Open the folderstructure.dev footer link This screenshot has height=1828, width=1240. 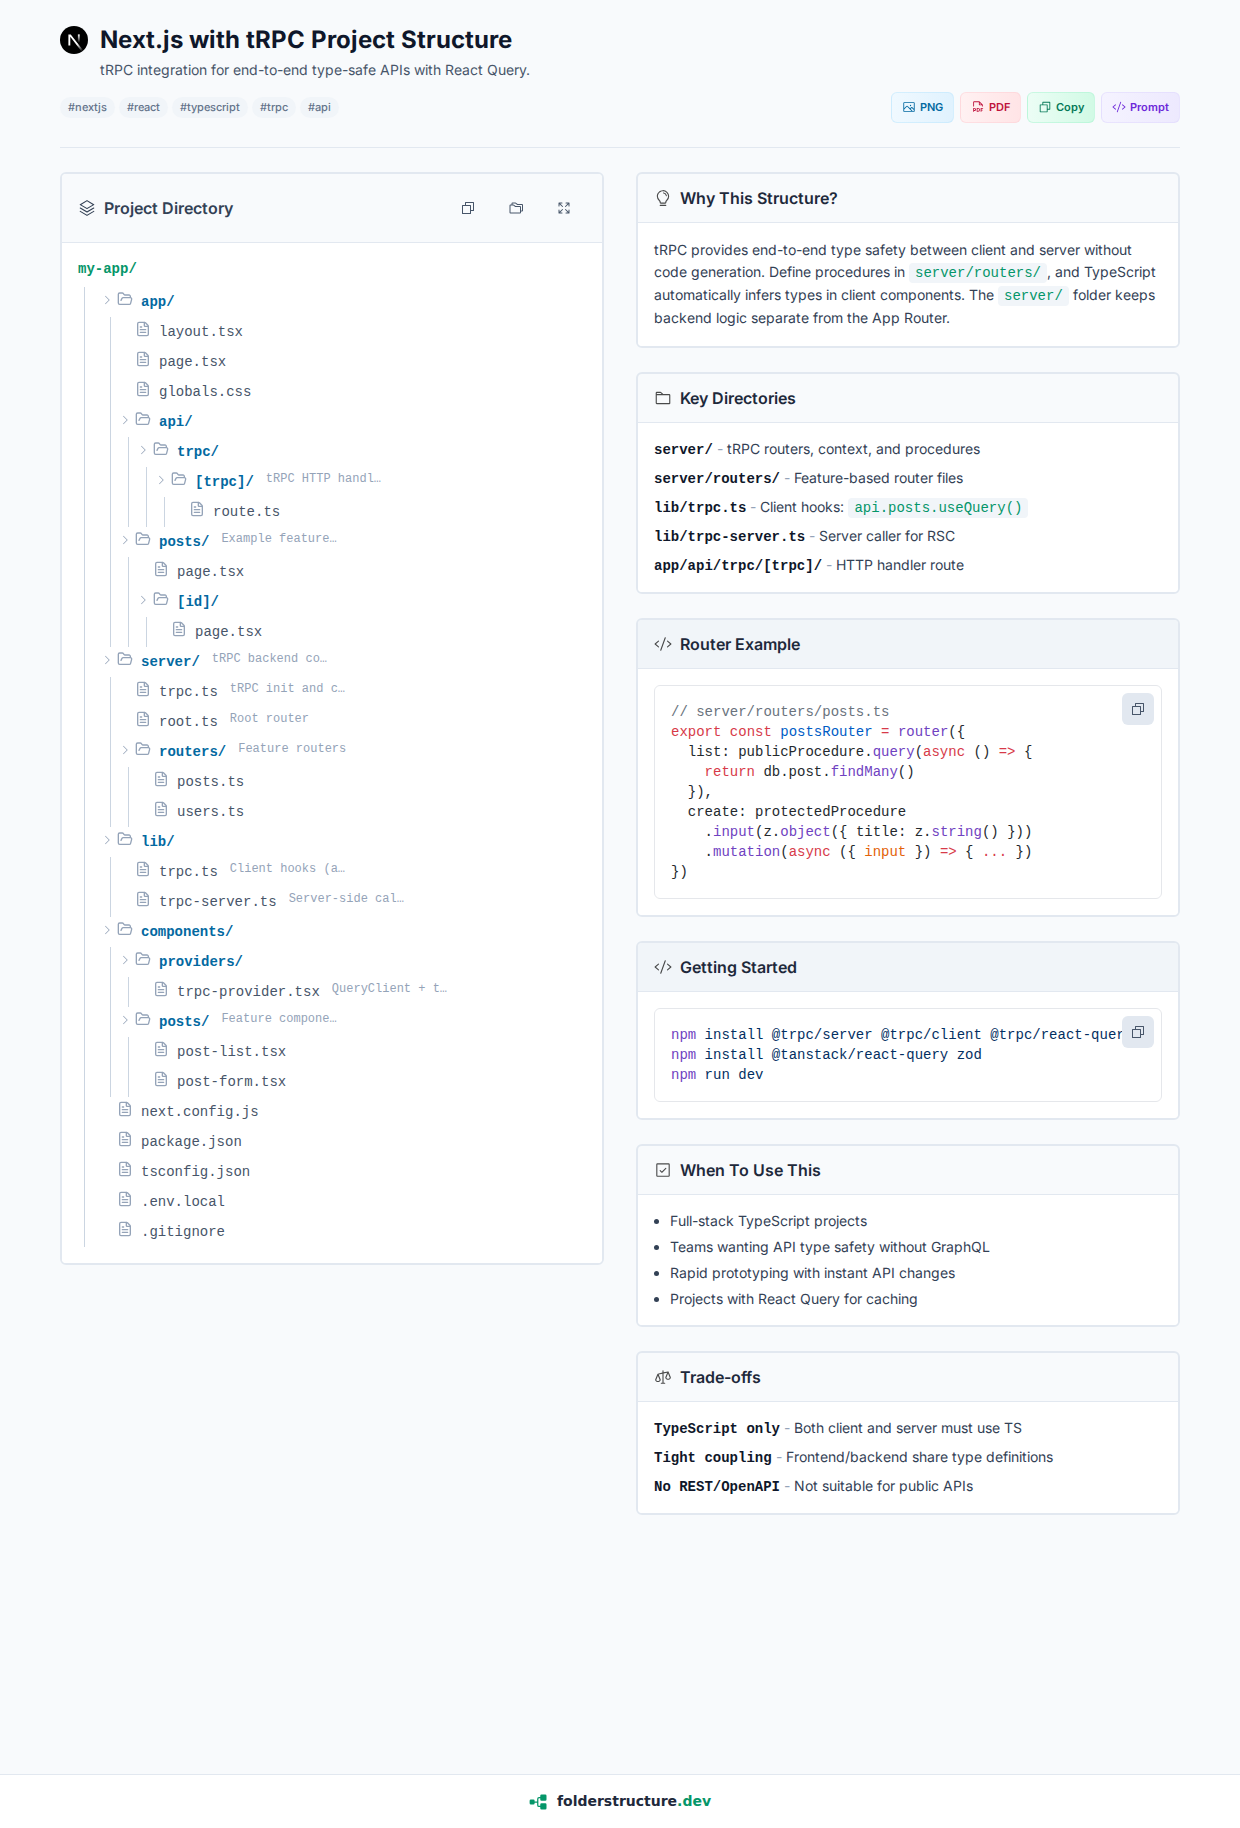point(633,1801)
